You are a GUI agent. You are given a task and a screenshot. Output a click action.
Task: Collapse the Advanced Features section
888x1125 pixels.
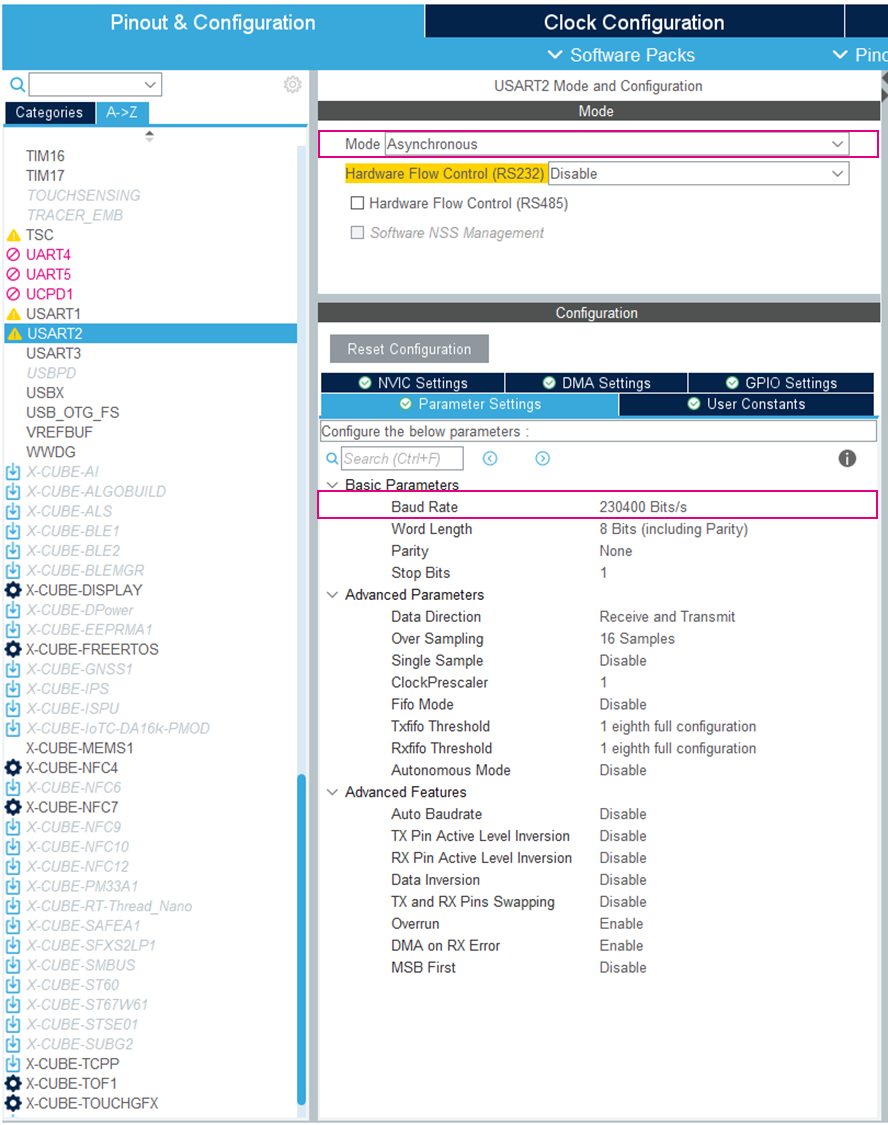pos(332,792)
